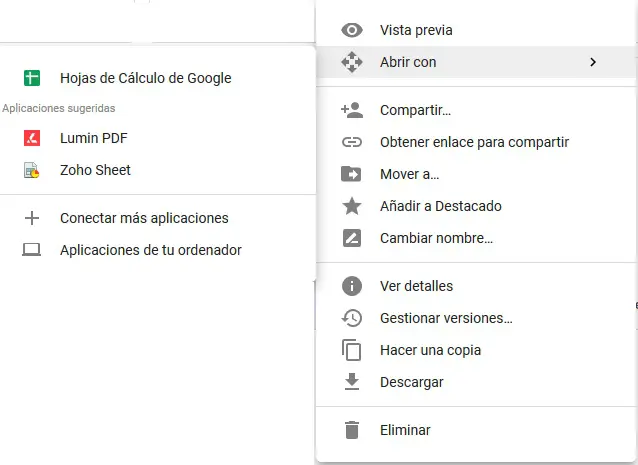This screenshot has height=465, width=638.
Task: Open with Hojas de Cálculo de Google
Action: pyautogui.click(x=145, y=78)
